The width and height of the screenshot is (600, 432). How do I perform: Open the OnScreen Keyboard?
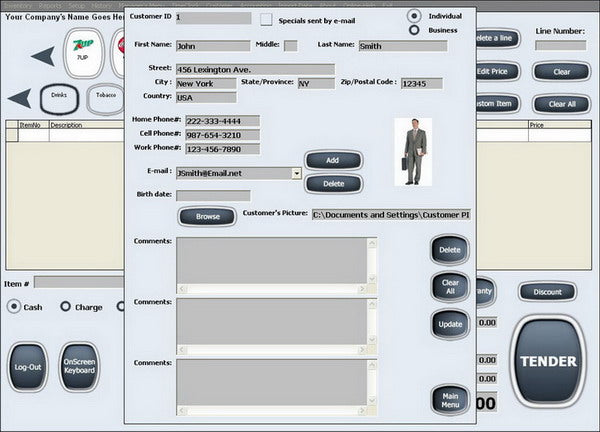click(x=79, y=367)
